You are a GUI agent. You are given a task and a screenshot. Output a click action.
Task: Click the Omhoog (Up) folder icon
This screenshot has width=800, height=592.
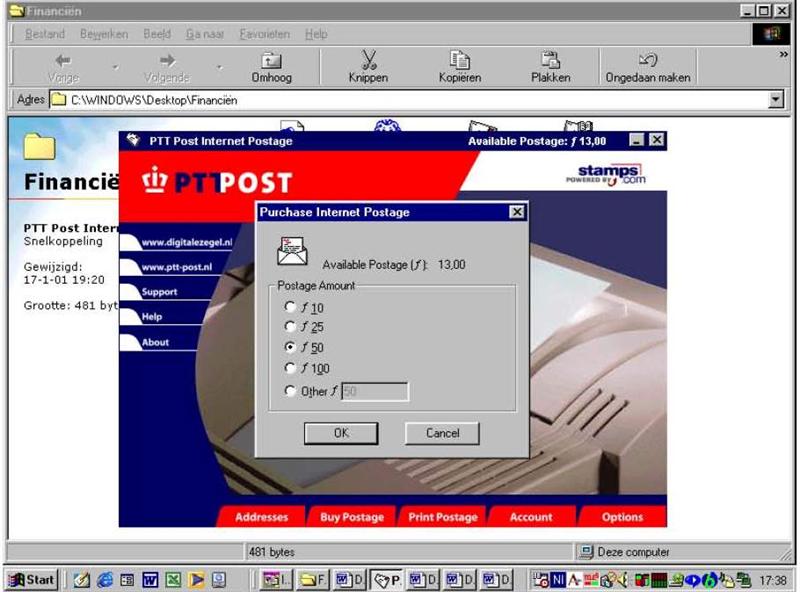pos(271,61)
